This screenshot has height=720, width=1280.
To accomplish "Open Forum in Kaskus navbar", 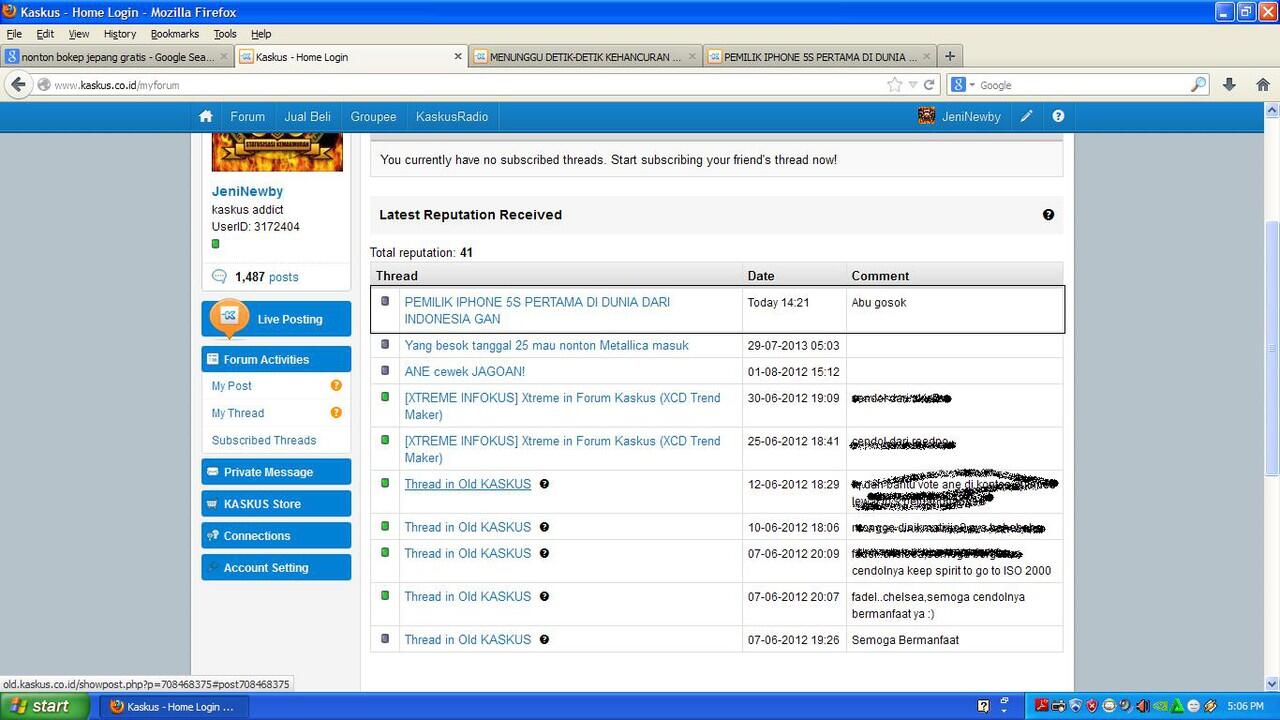I will (x=247, y=117).
